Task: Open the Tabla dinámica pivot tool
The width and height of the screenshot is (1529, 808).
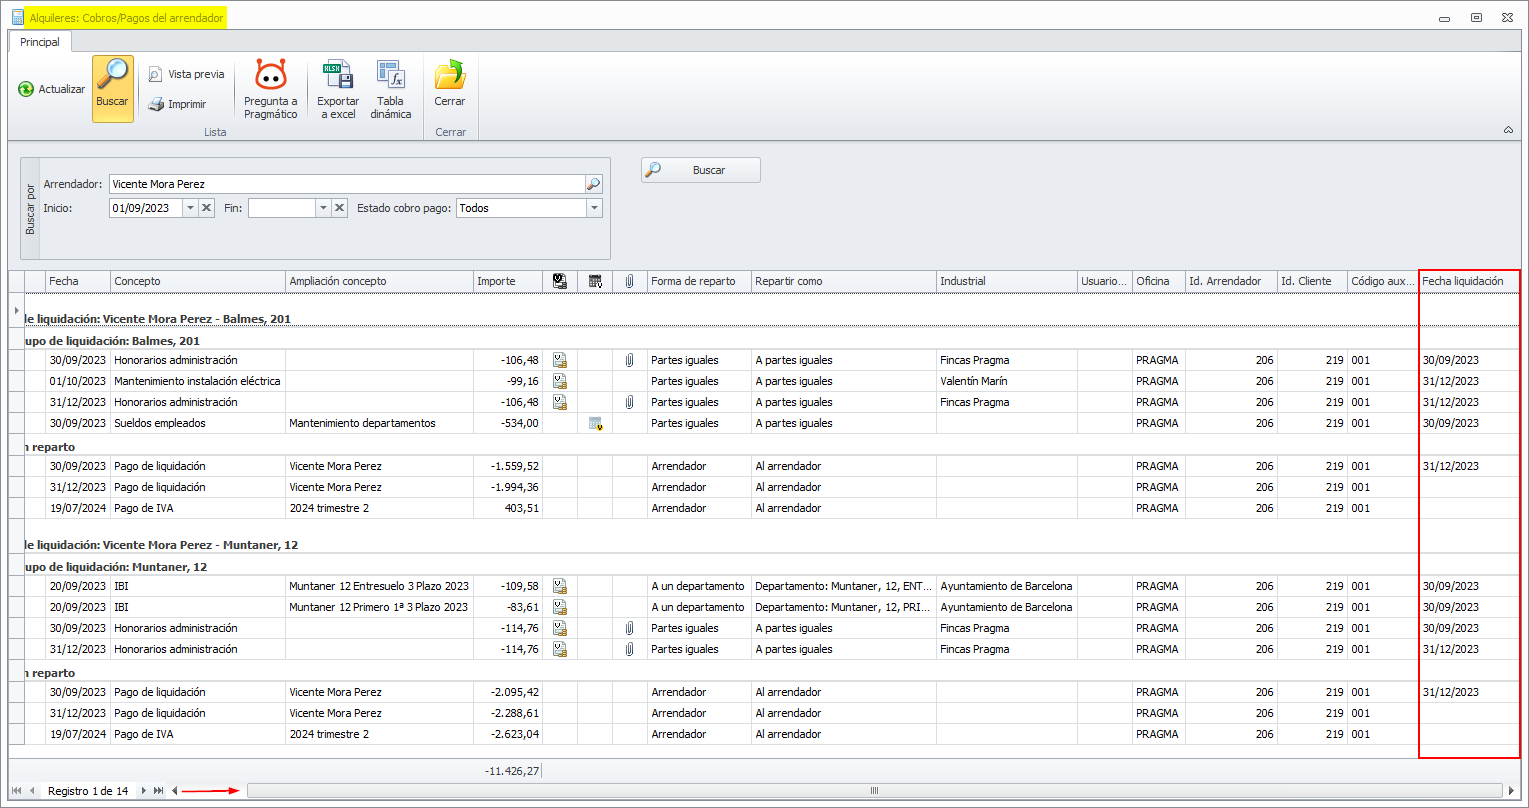Action: 390,75
